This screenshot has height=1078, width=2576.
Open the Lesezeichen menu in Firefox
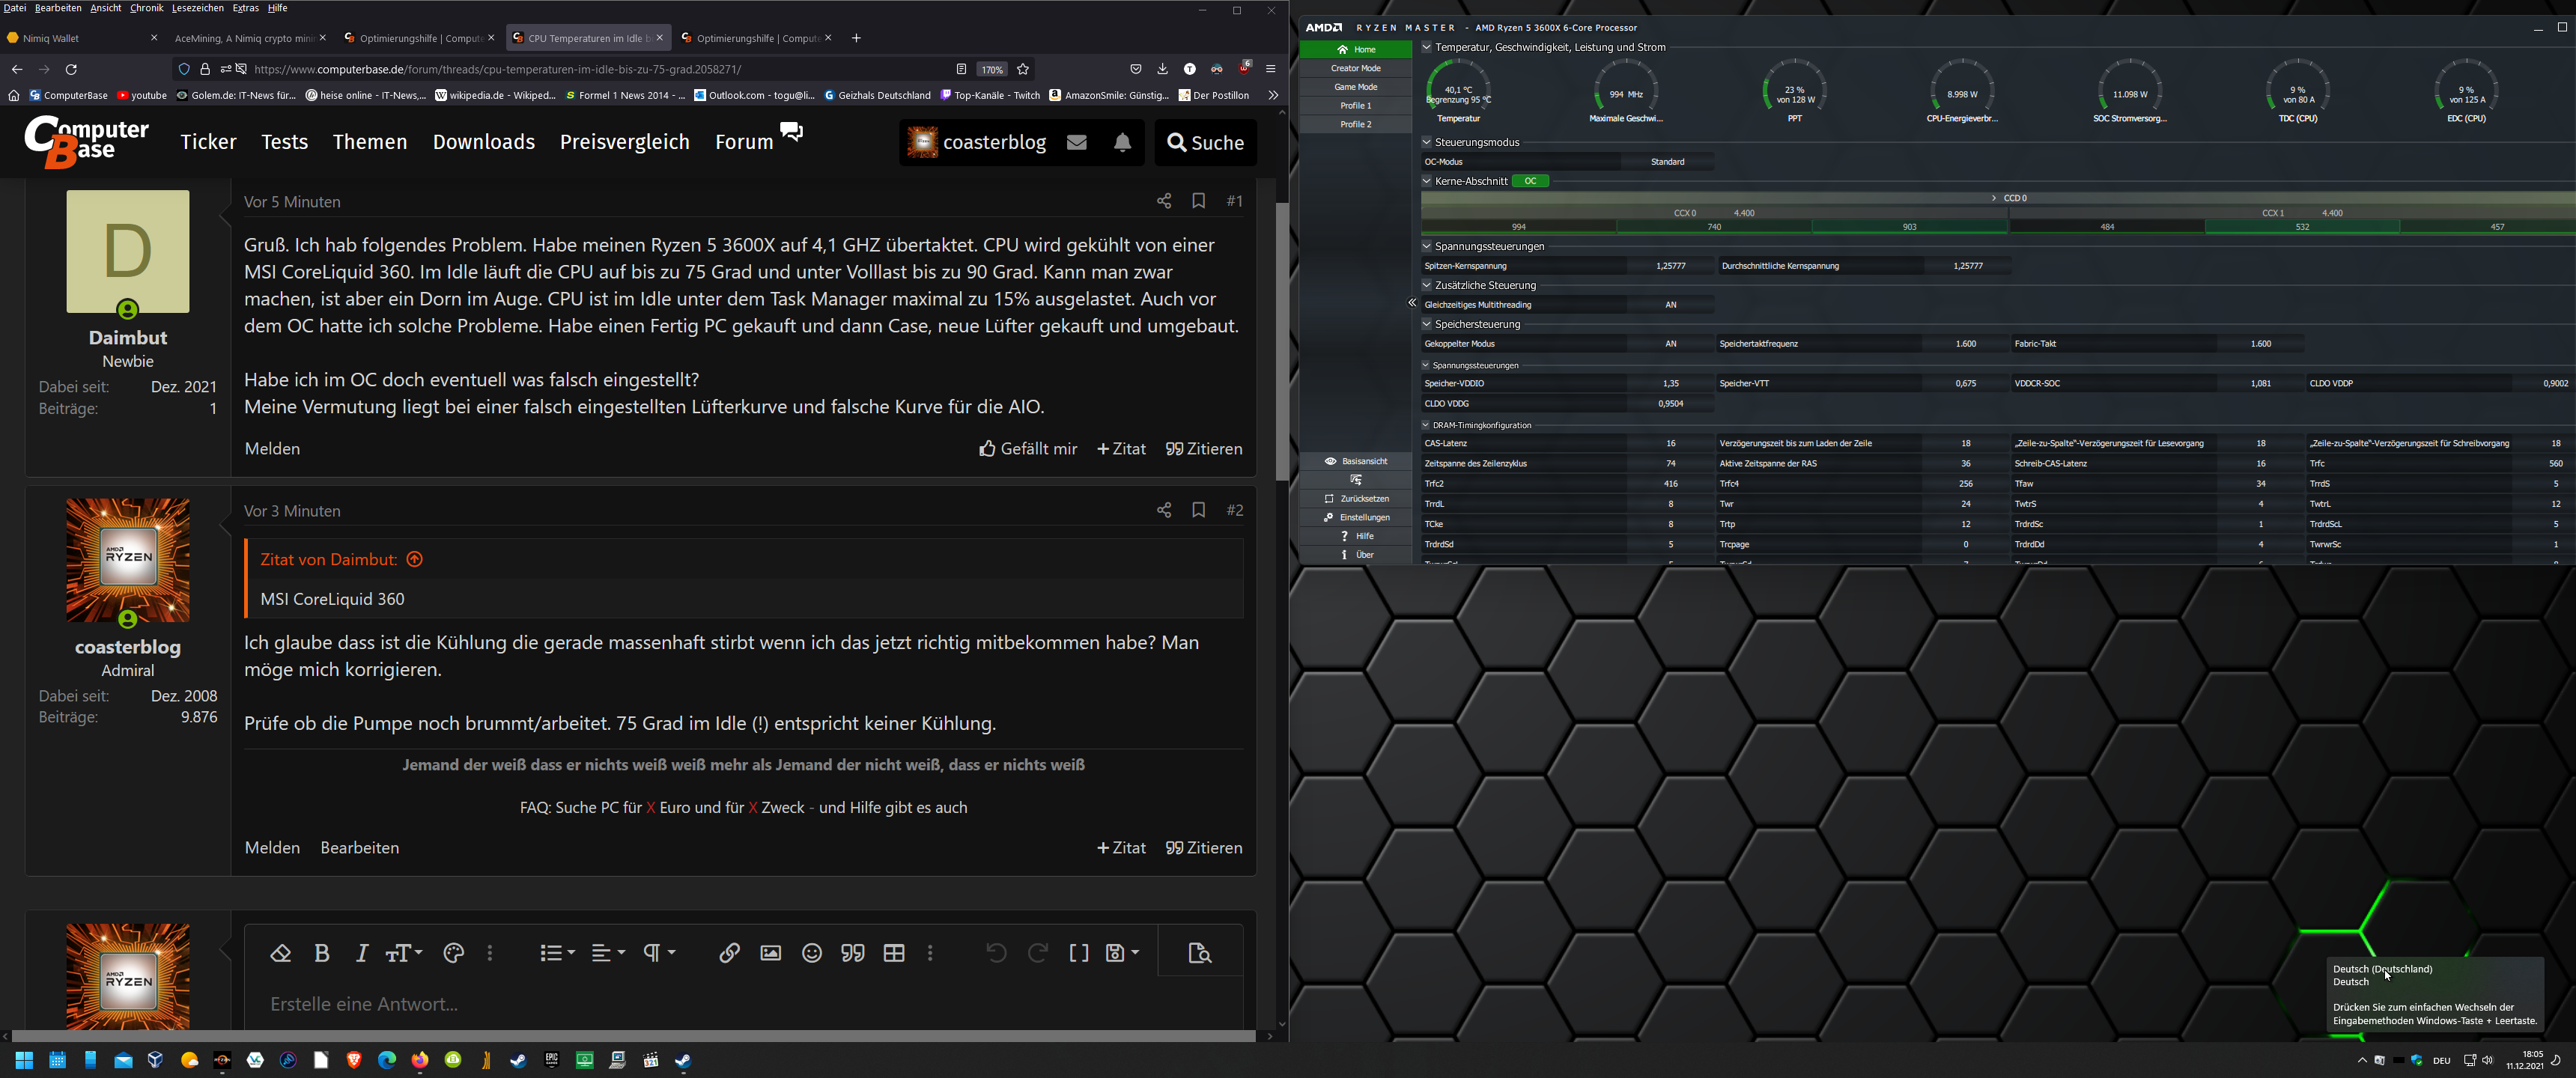click(197, 8)
